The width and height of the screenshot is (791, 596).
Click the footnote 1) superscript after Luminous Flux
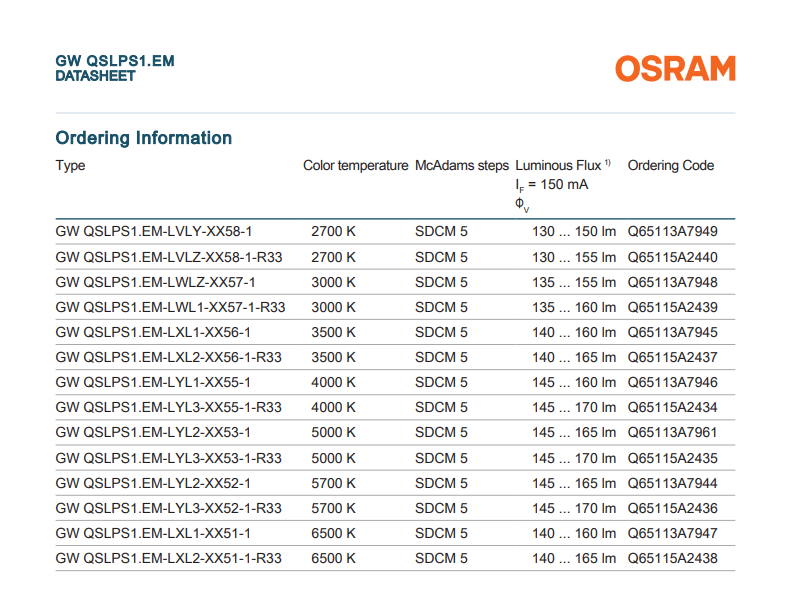click(x=608, y=162)
